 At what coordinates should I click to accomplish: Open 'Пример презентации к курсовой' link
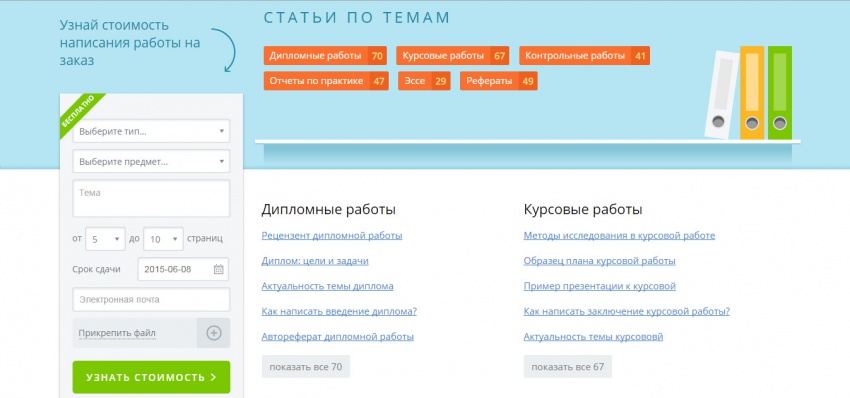[x=600, y=286]
